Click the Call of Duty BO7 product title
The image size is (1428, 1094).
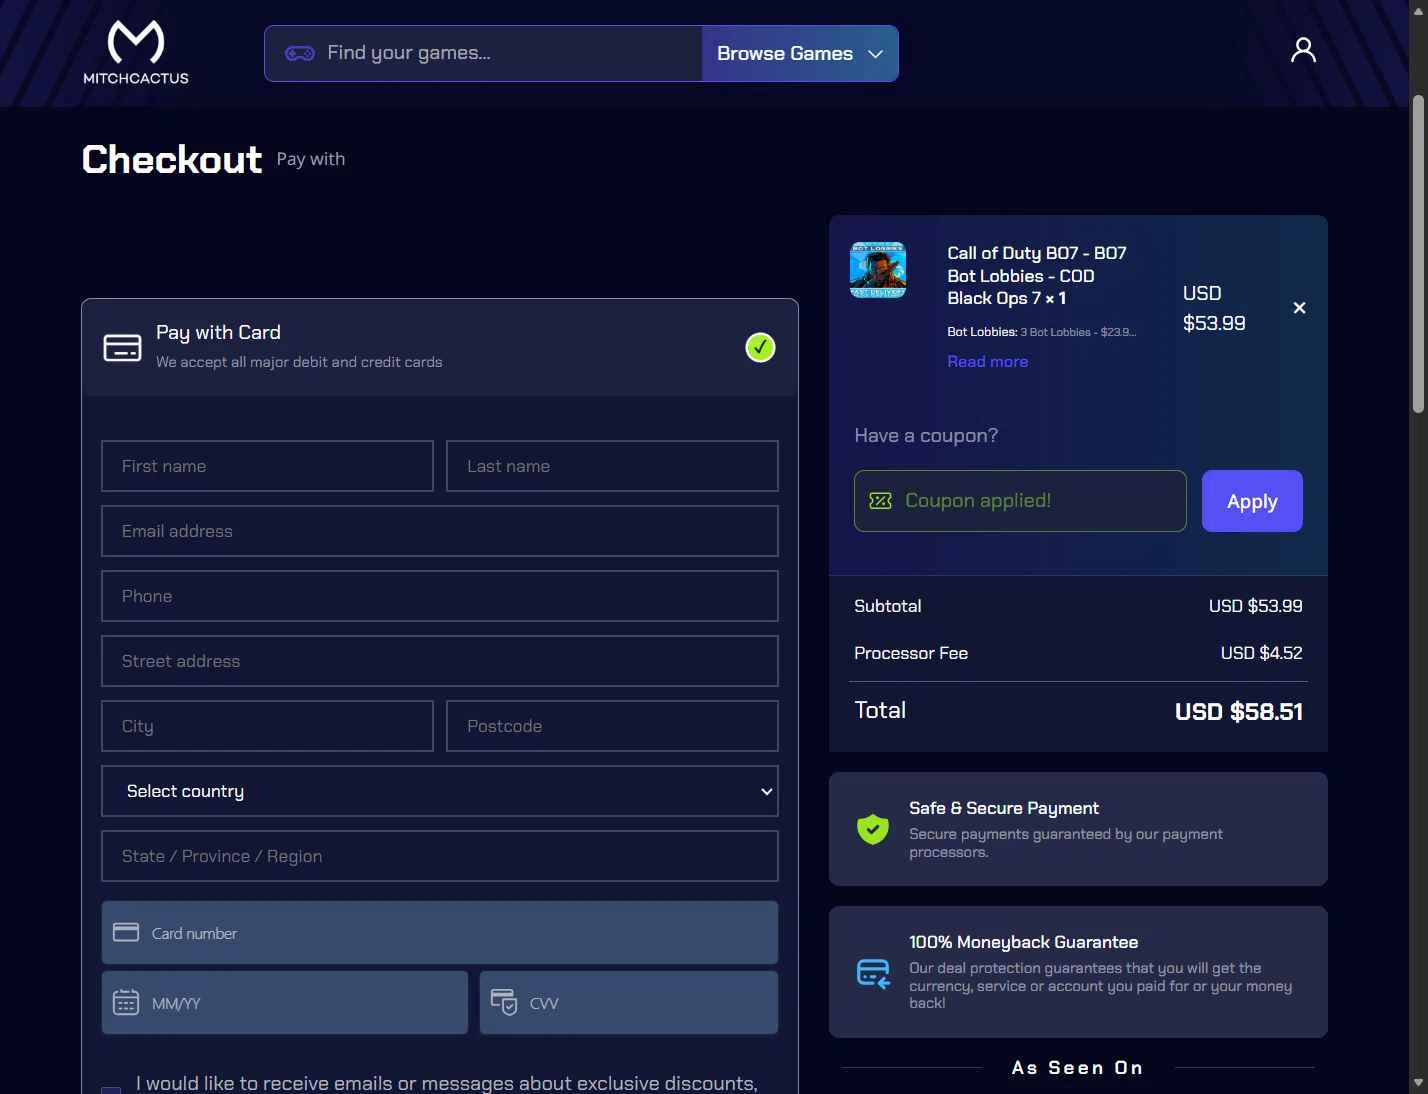click(x=1037, y=276)
